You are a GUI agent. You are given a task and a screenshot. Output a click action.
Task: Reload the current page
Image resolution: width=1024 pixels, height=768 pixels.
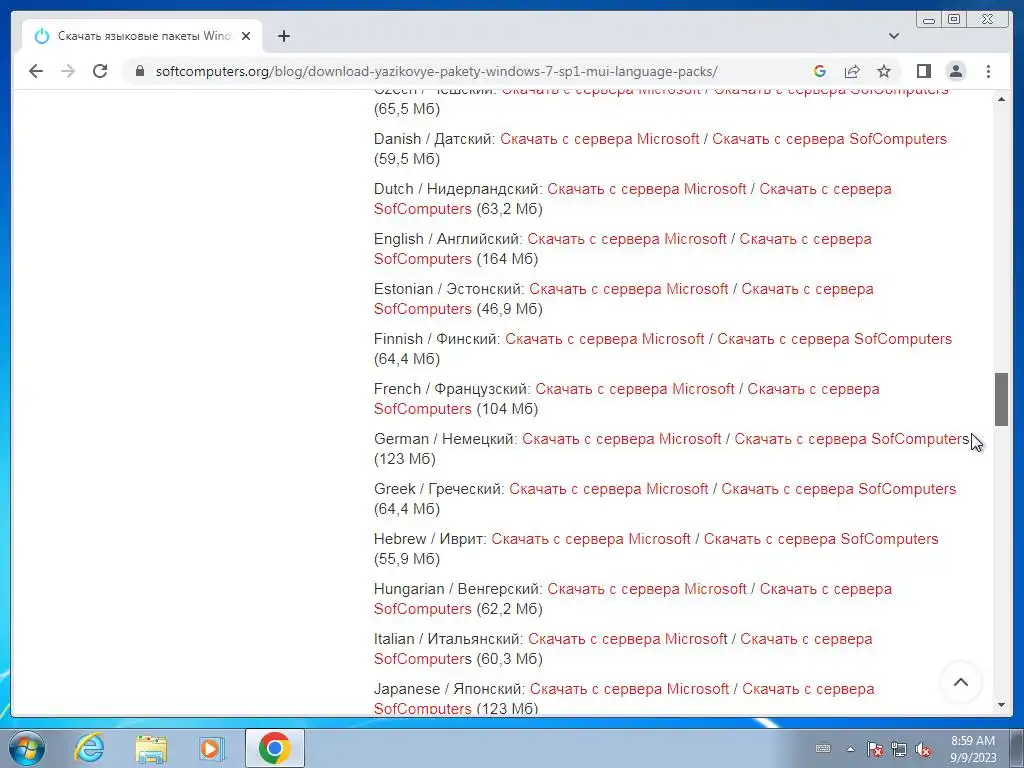coord(100,71)
